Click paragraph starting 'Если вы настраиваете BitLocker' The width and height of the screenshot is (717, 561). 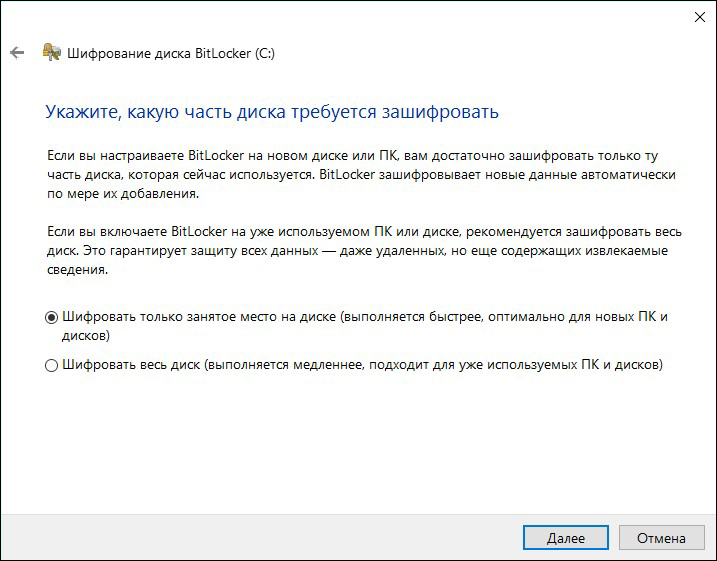coord(361,175)
